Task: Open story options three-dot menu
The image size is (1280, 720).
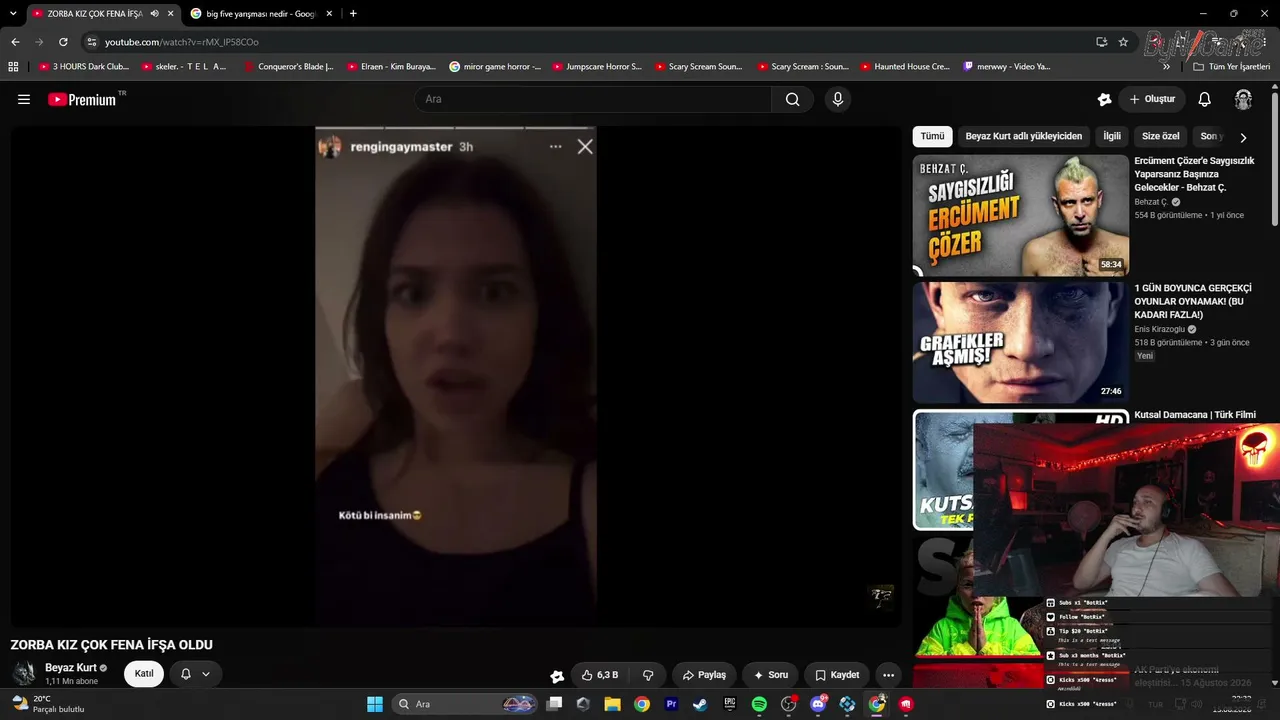Action: [555, 147]
